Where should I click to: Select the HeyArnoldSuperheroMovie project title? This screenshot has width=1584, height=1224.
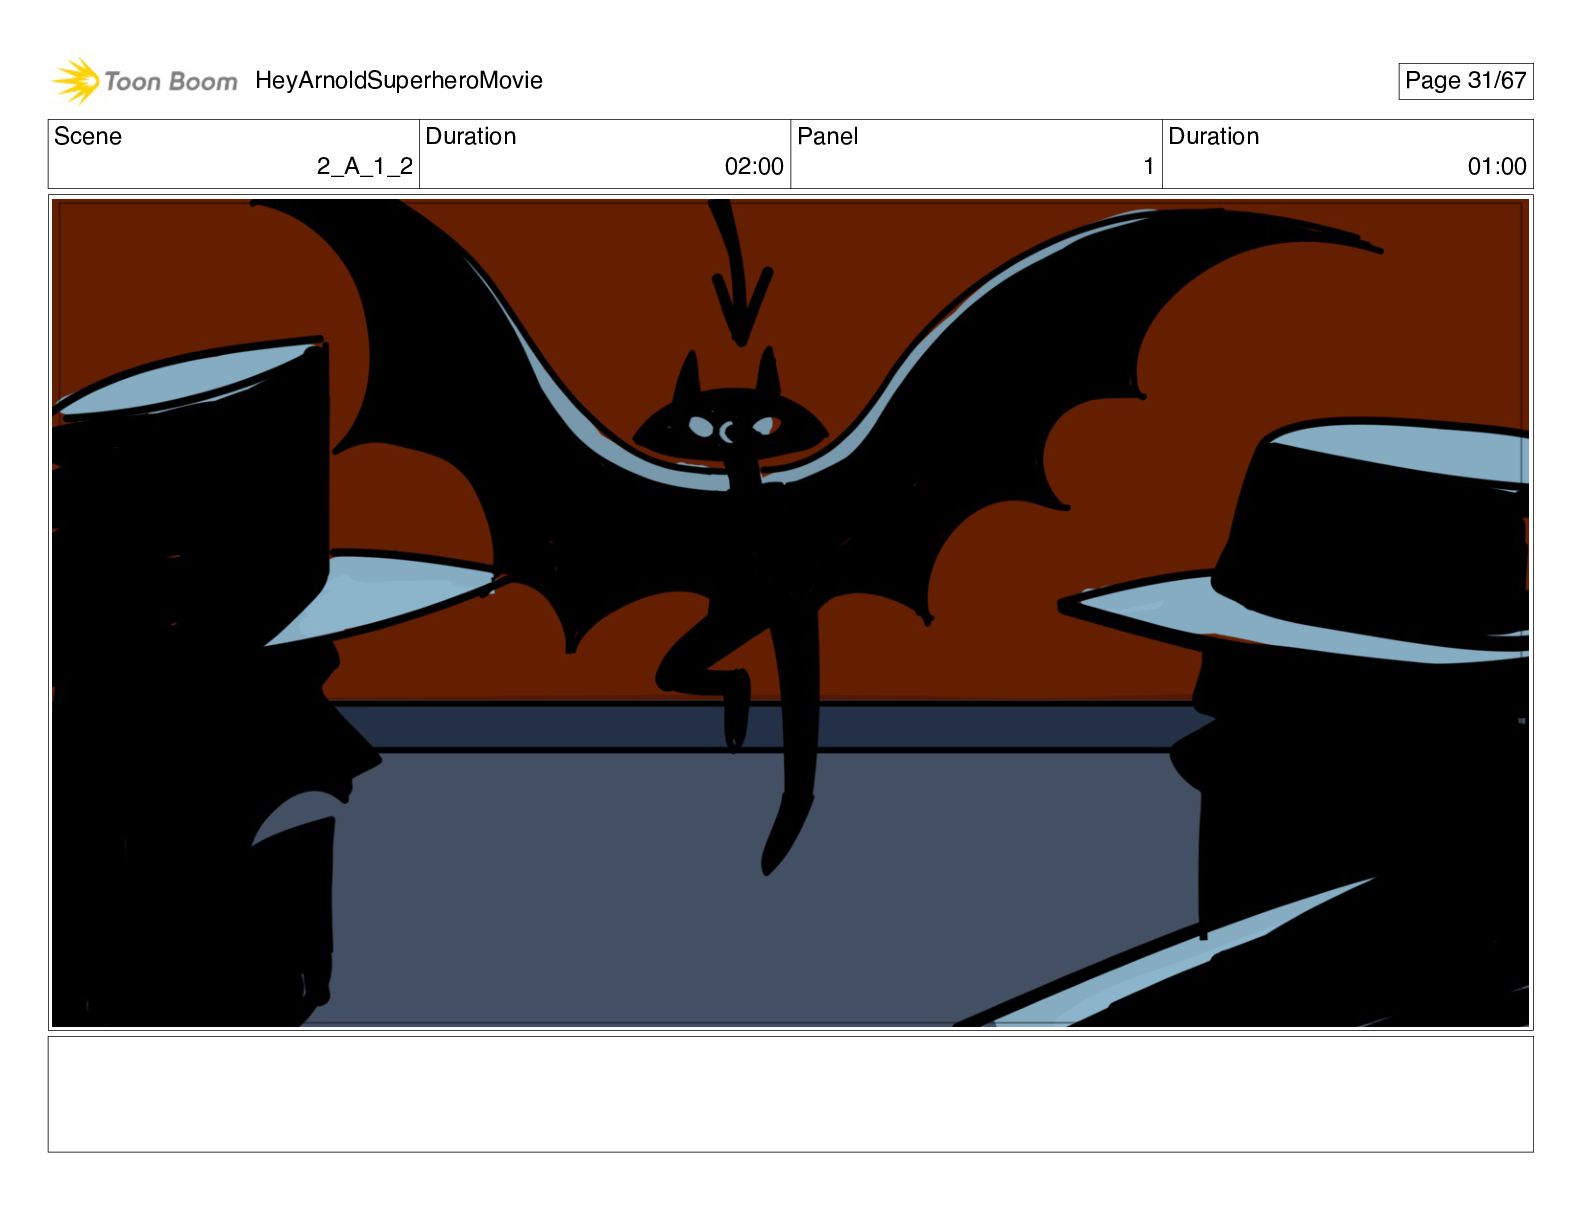coord(399,80)
